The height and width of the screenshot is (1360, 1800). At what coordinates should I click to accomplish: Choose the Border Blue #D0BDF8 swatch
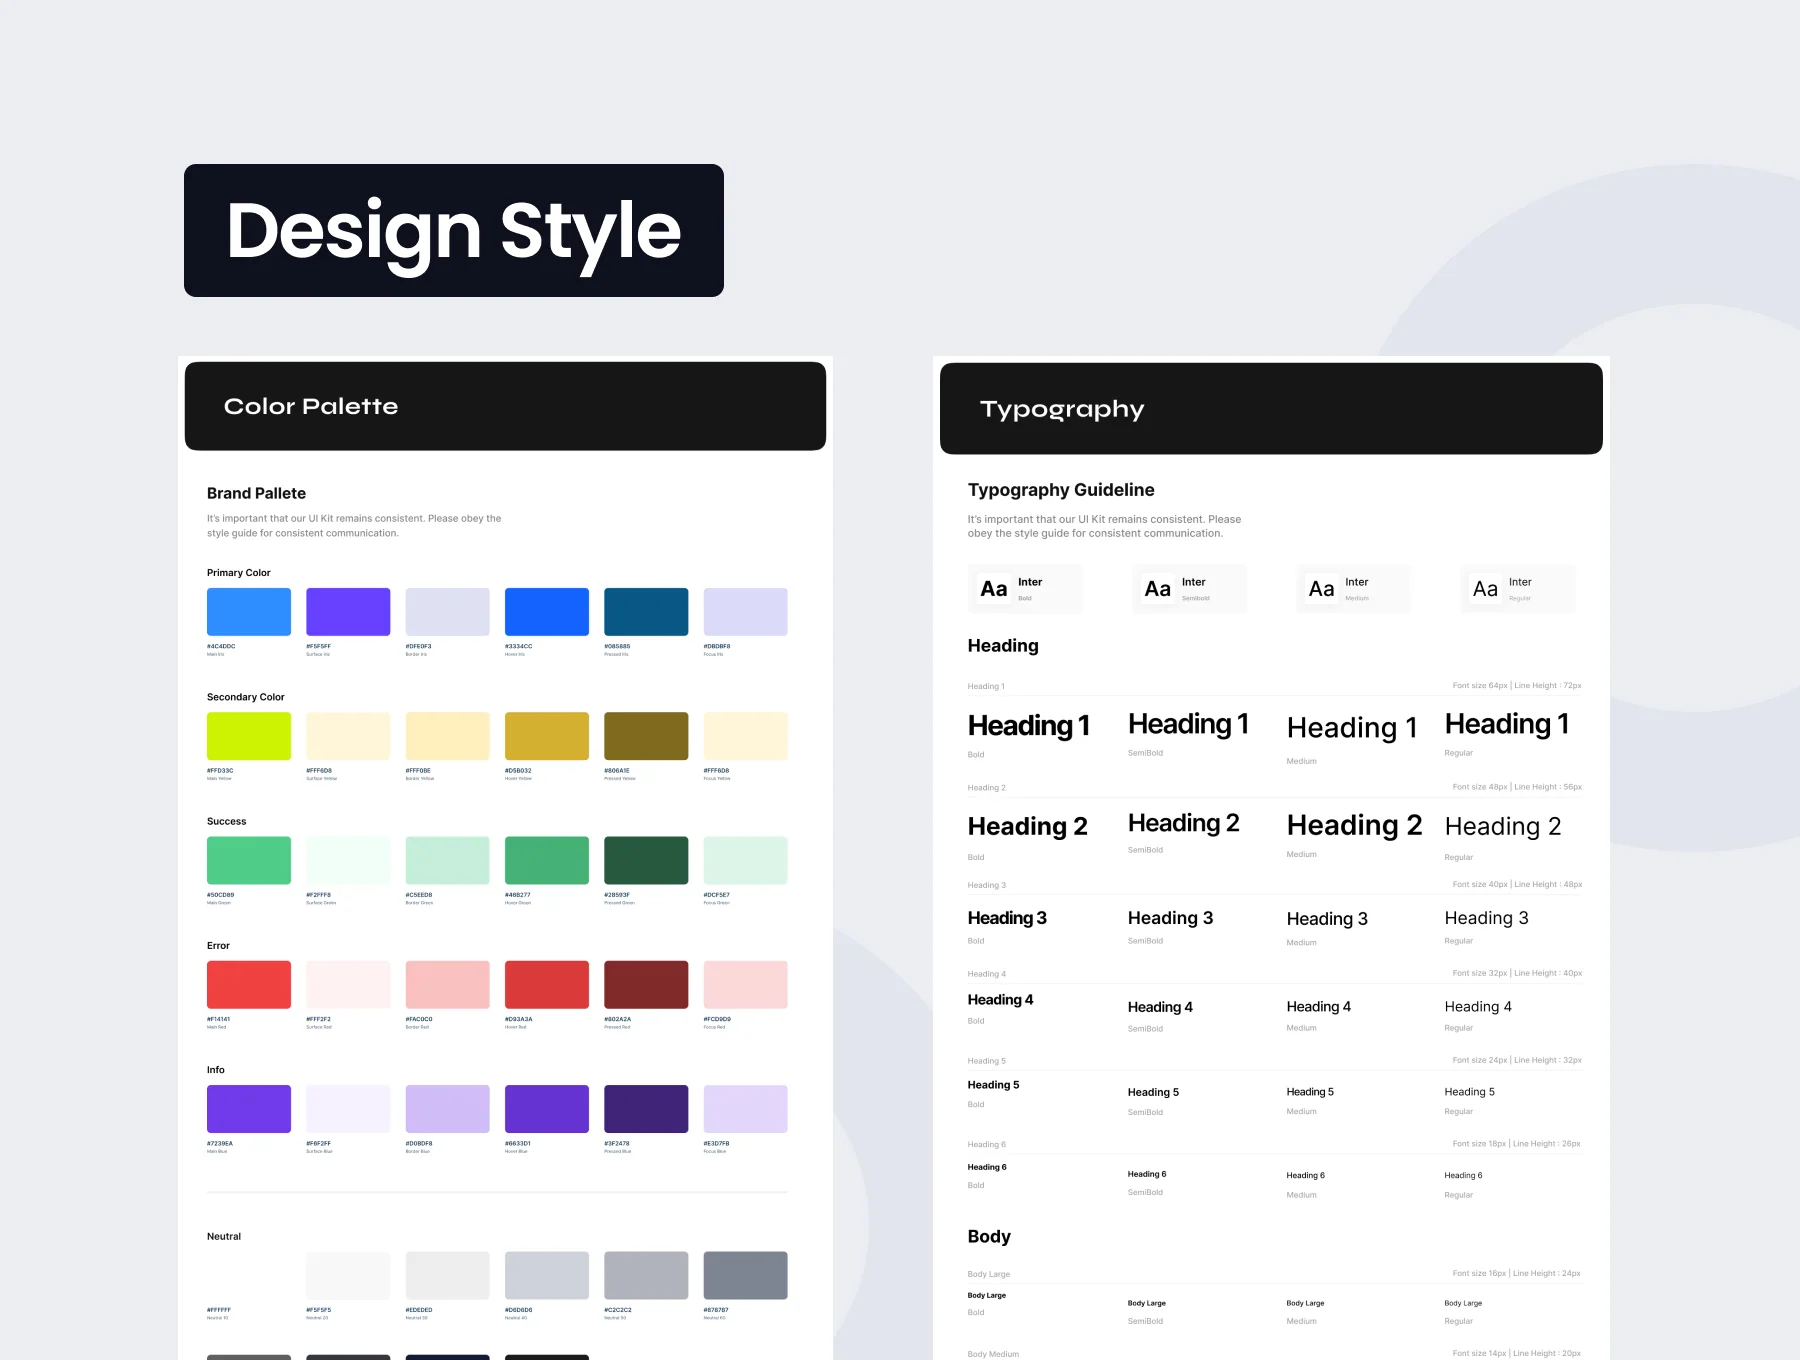(447, 1109)
